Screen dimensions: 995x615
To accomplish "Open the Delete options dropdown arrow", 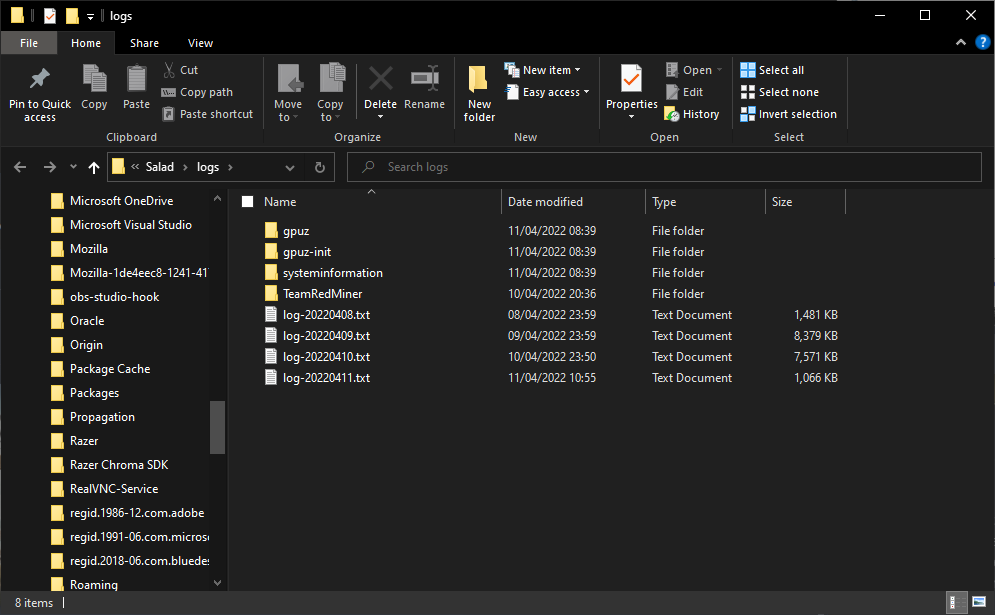I will coord(381,117).
